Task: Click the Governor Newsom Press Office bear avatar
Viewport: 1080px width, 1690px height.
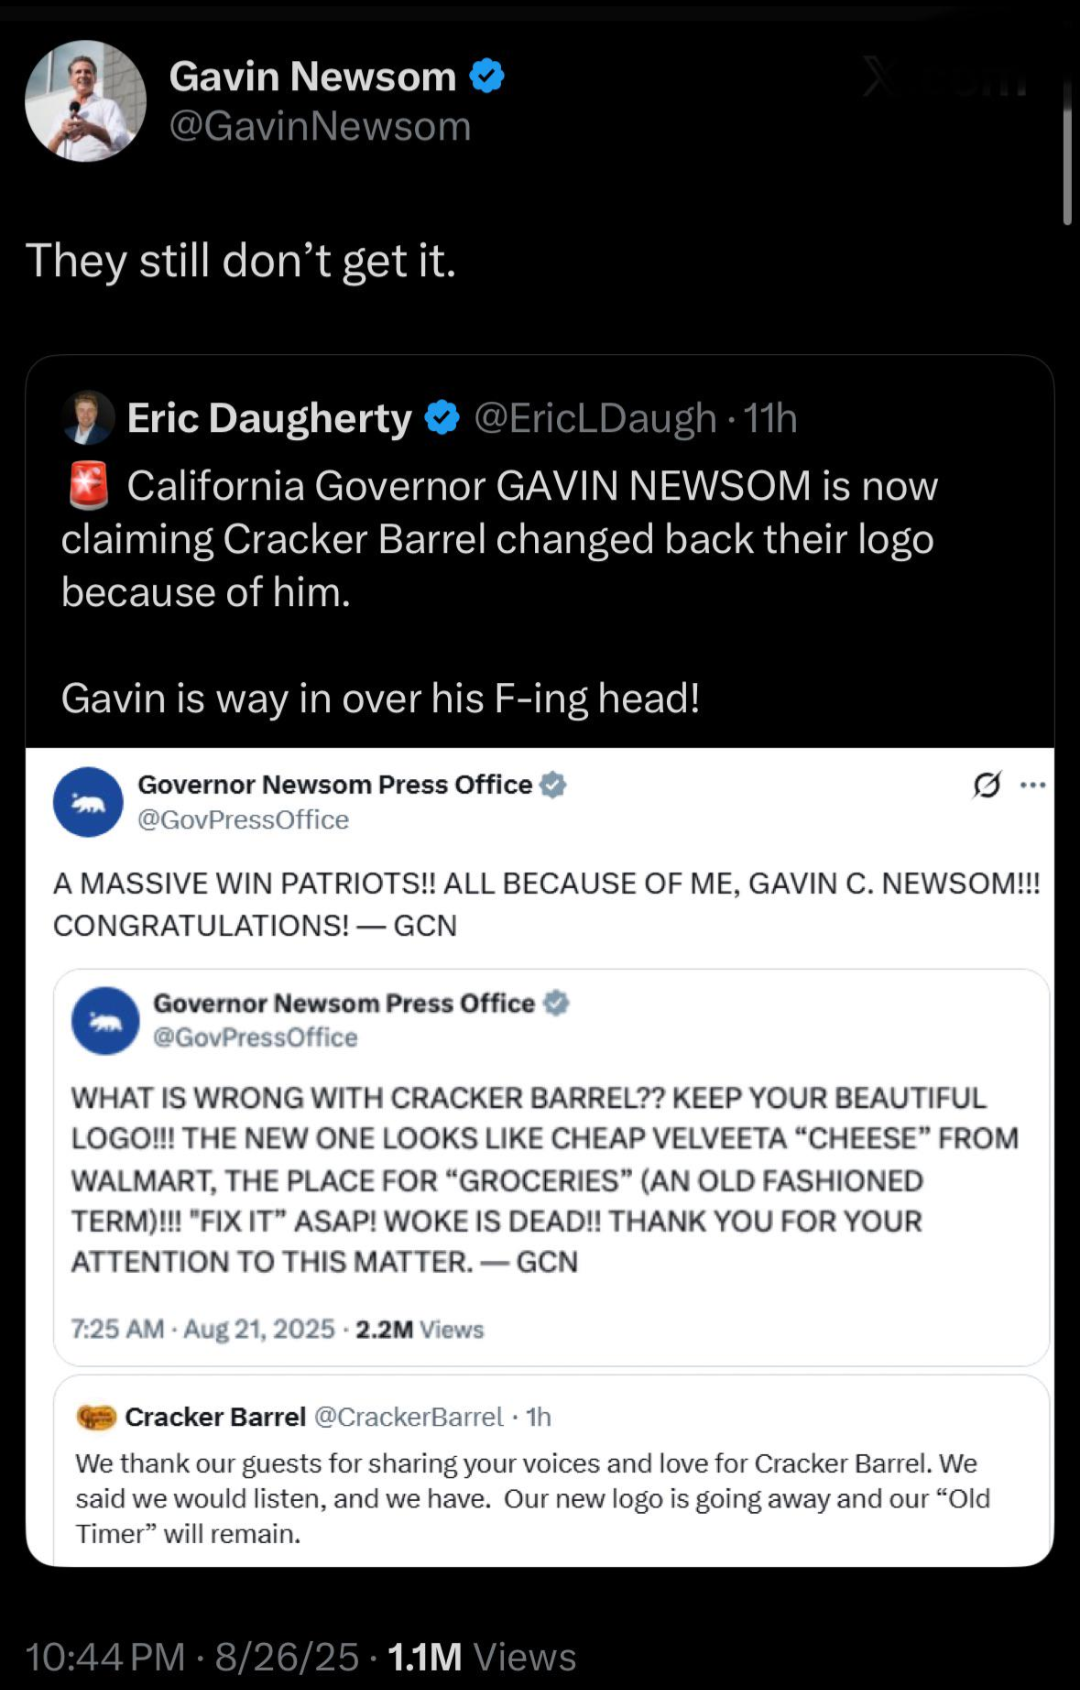Action: pyautogui.click(x=88, y=802)
